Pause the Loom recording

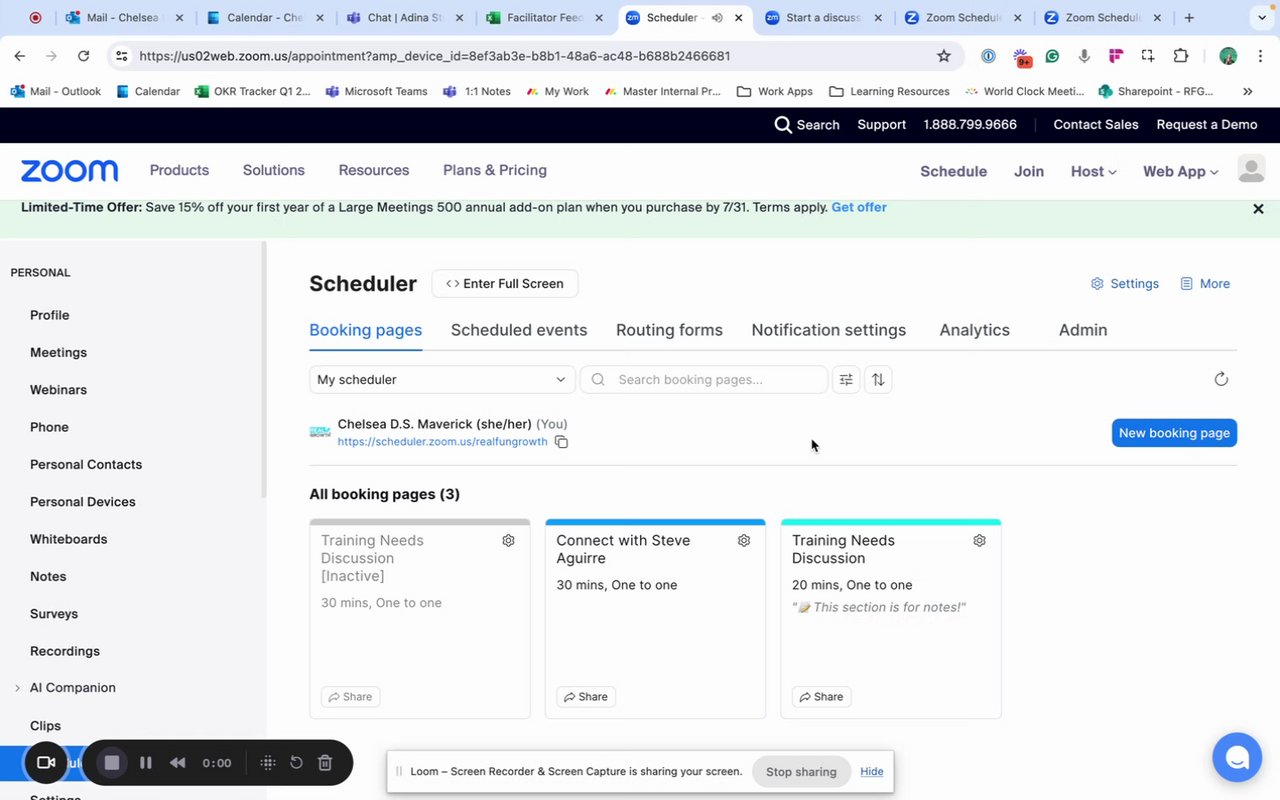[146, 763]
